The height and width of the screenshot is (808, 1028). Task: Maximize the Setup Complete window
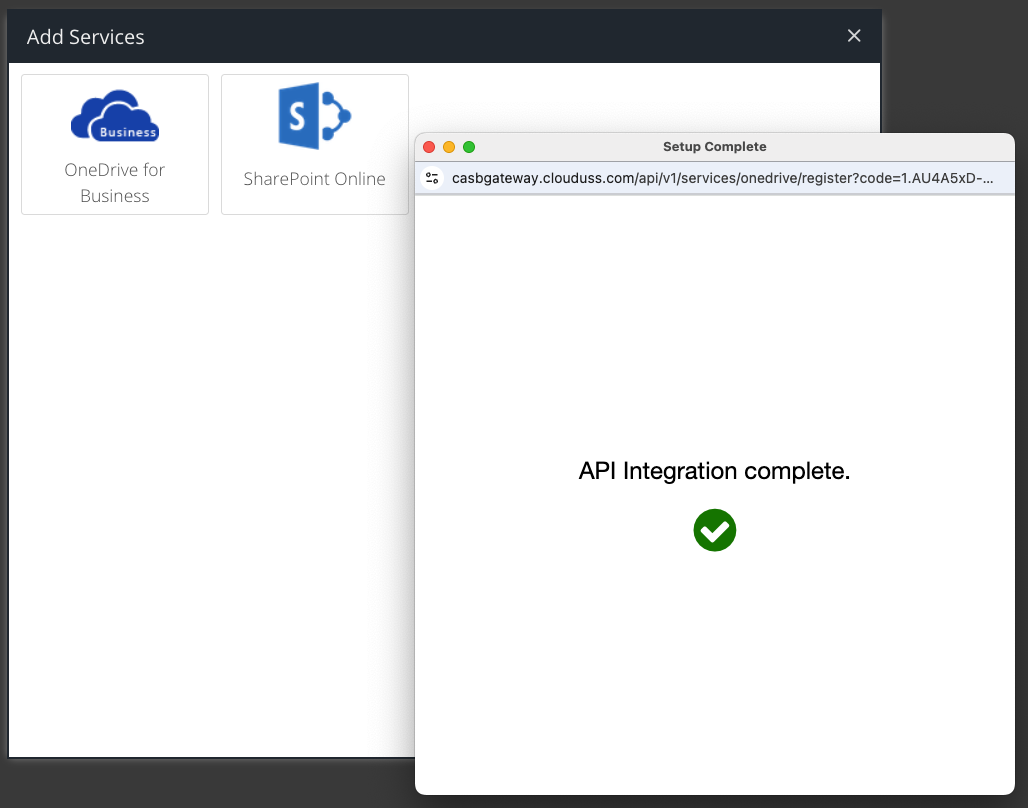[469, 147]
